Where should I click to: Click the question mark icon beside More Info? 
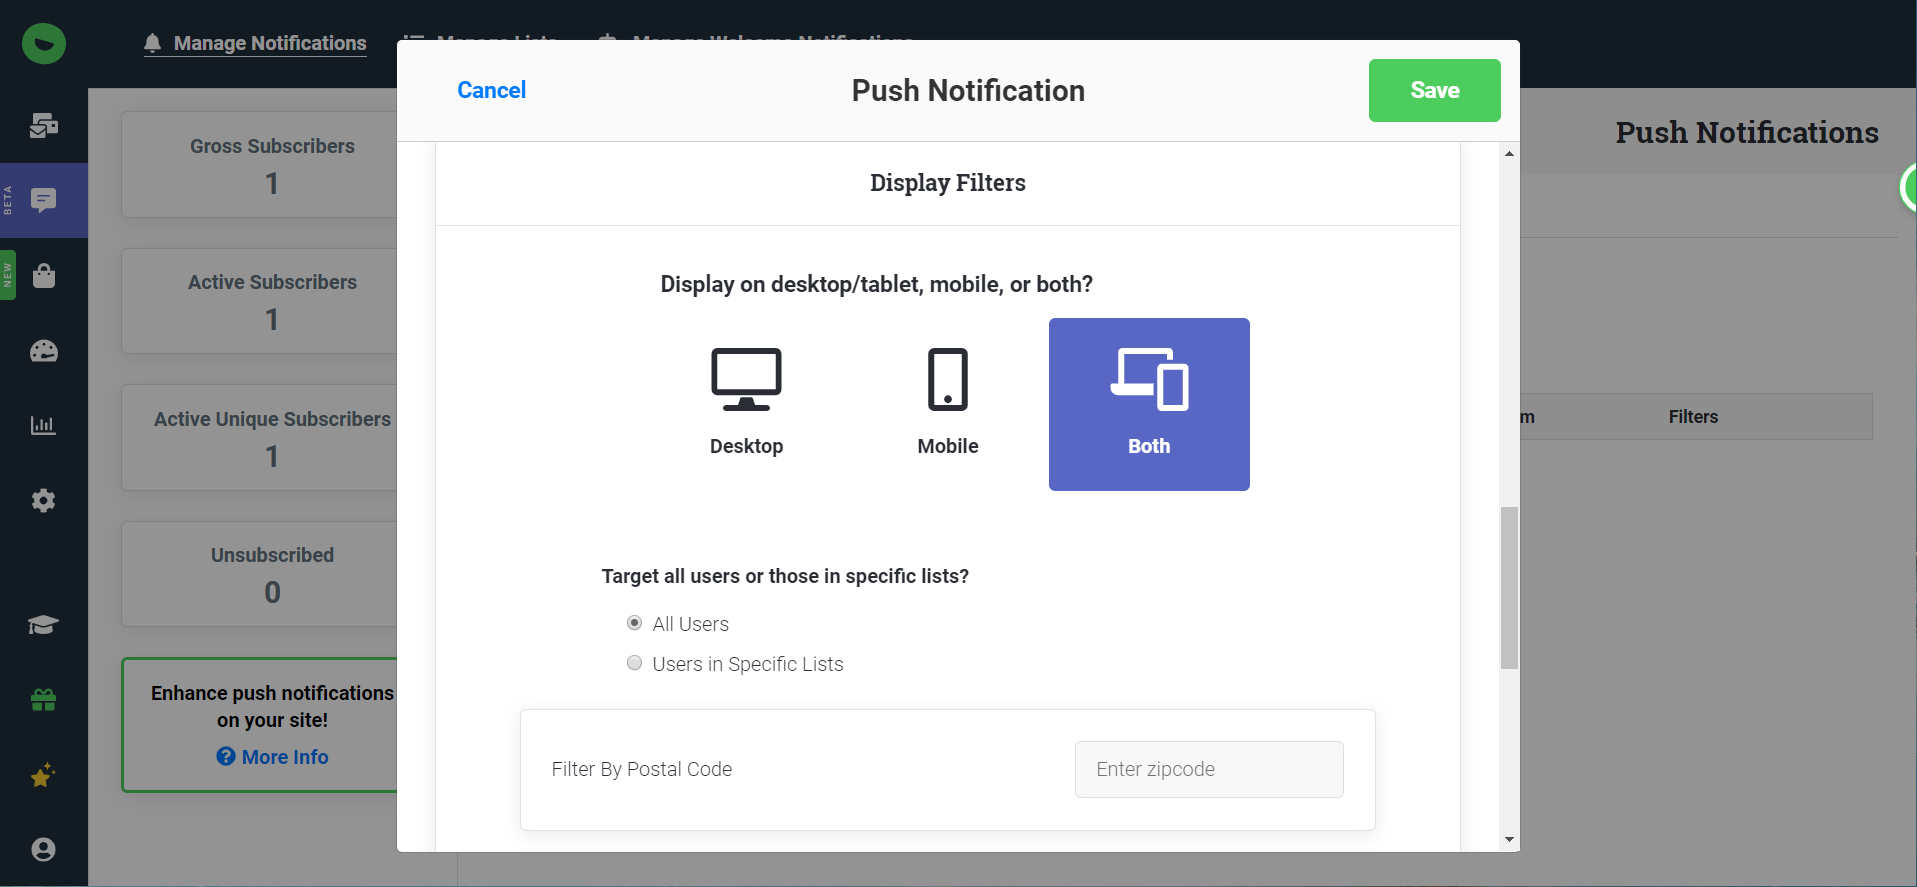point(226,756)
